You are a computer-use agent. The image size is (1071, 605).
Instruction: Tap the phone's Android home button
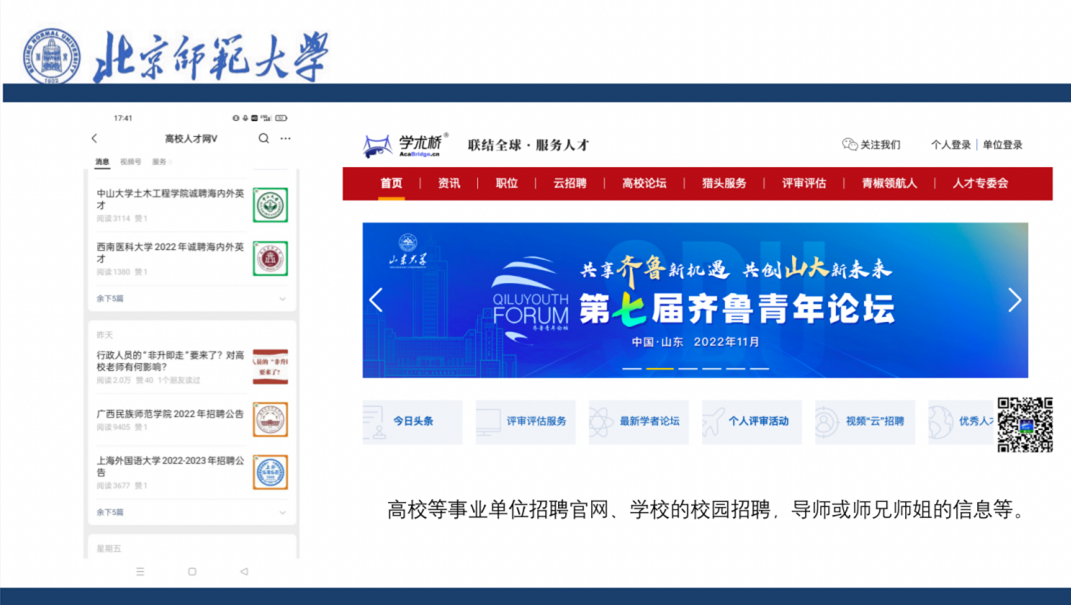pyautogui.click(x=192, y=572)
